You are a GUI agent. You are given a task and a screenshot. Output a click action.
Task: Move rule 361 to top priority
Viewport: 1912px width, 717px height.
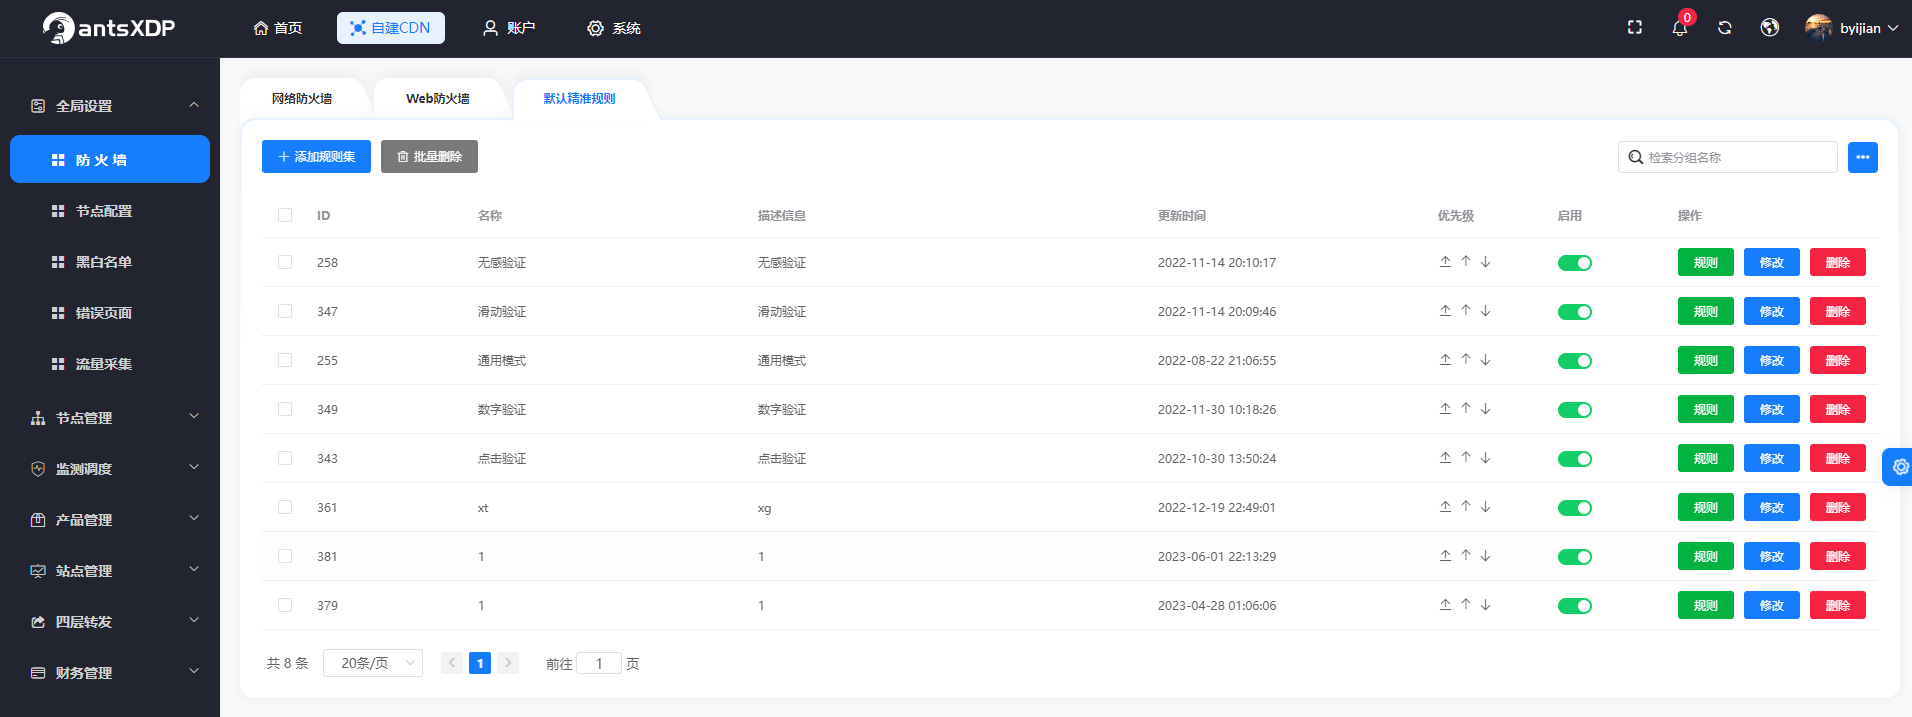1445,507
